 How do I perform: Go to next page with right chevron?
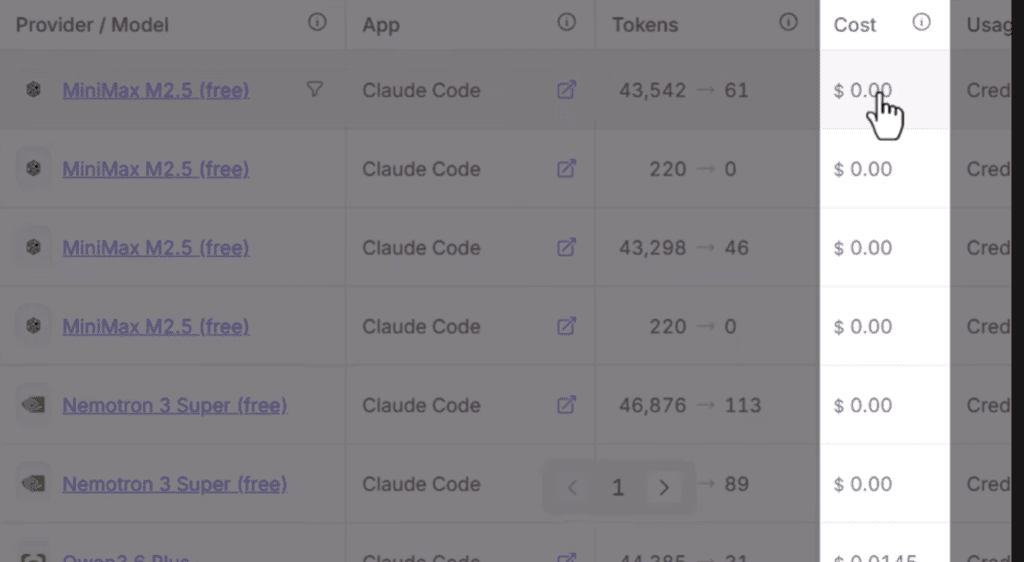click(x=664, y=488)
